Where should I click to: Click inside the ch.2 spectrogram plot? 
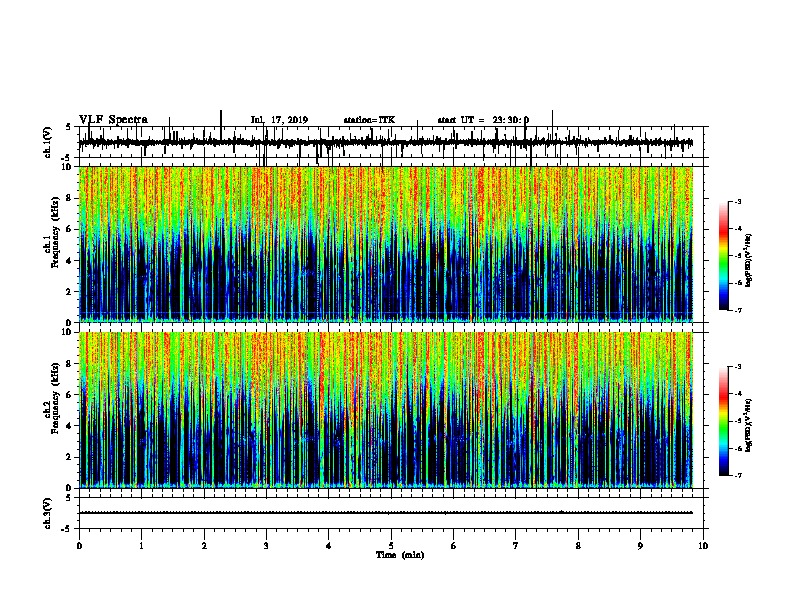[x=386, y=410]
